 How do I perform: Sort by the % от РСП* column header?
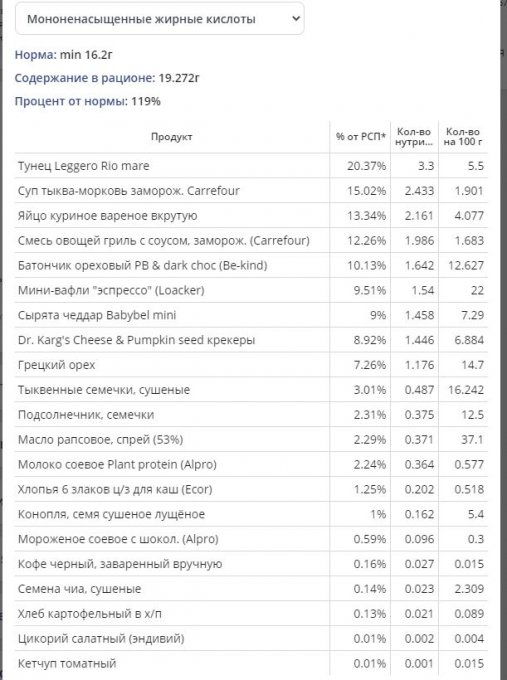(360, 137)
